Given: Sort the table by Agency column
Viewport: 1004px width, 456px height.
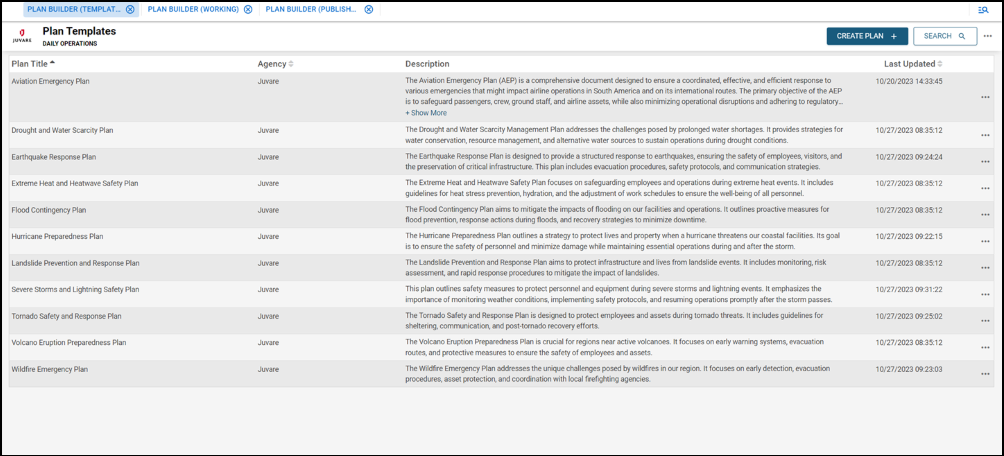Looking at the screenshot, I should pos(275,64).
